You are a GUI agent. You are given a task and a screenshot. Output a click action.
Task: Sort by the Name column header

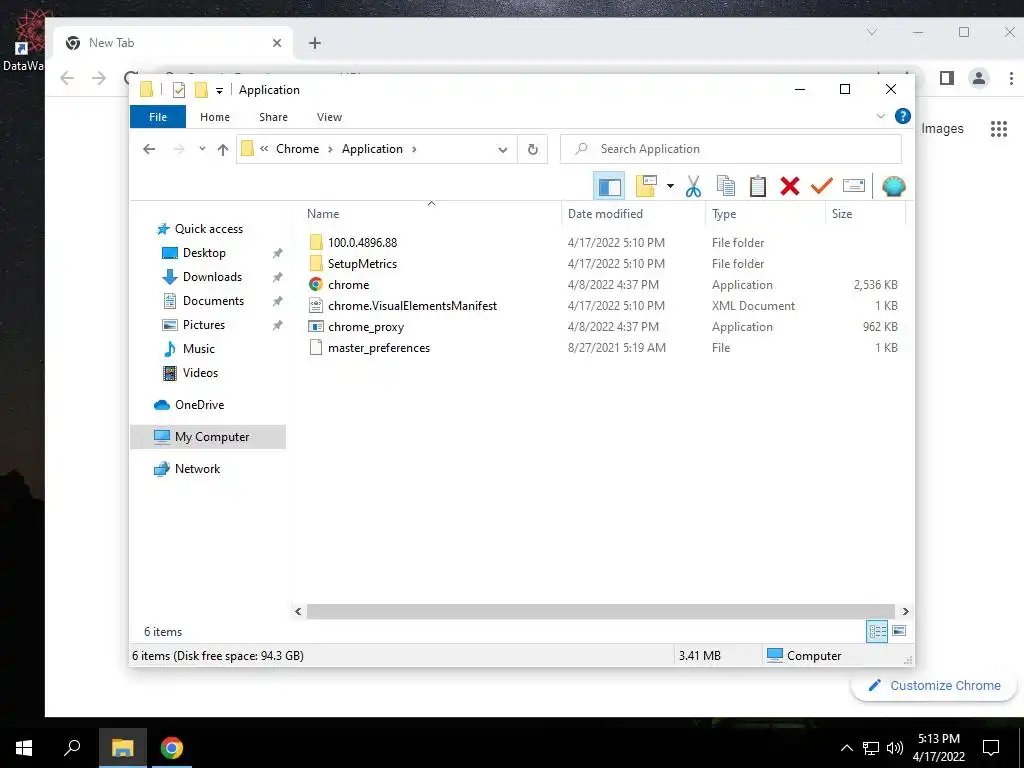(432, 214)
